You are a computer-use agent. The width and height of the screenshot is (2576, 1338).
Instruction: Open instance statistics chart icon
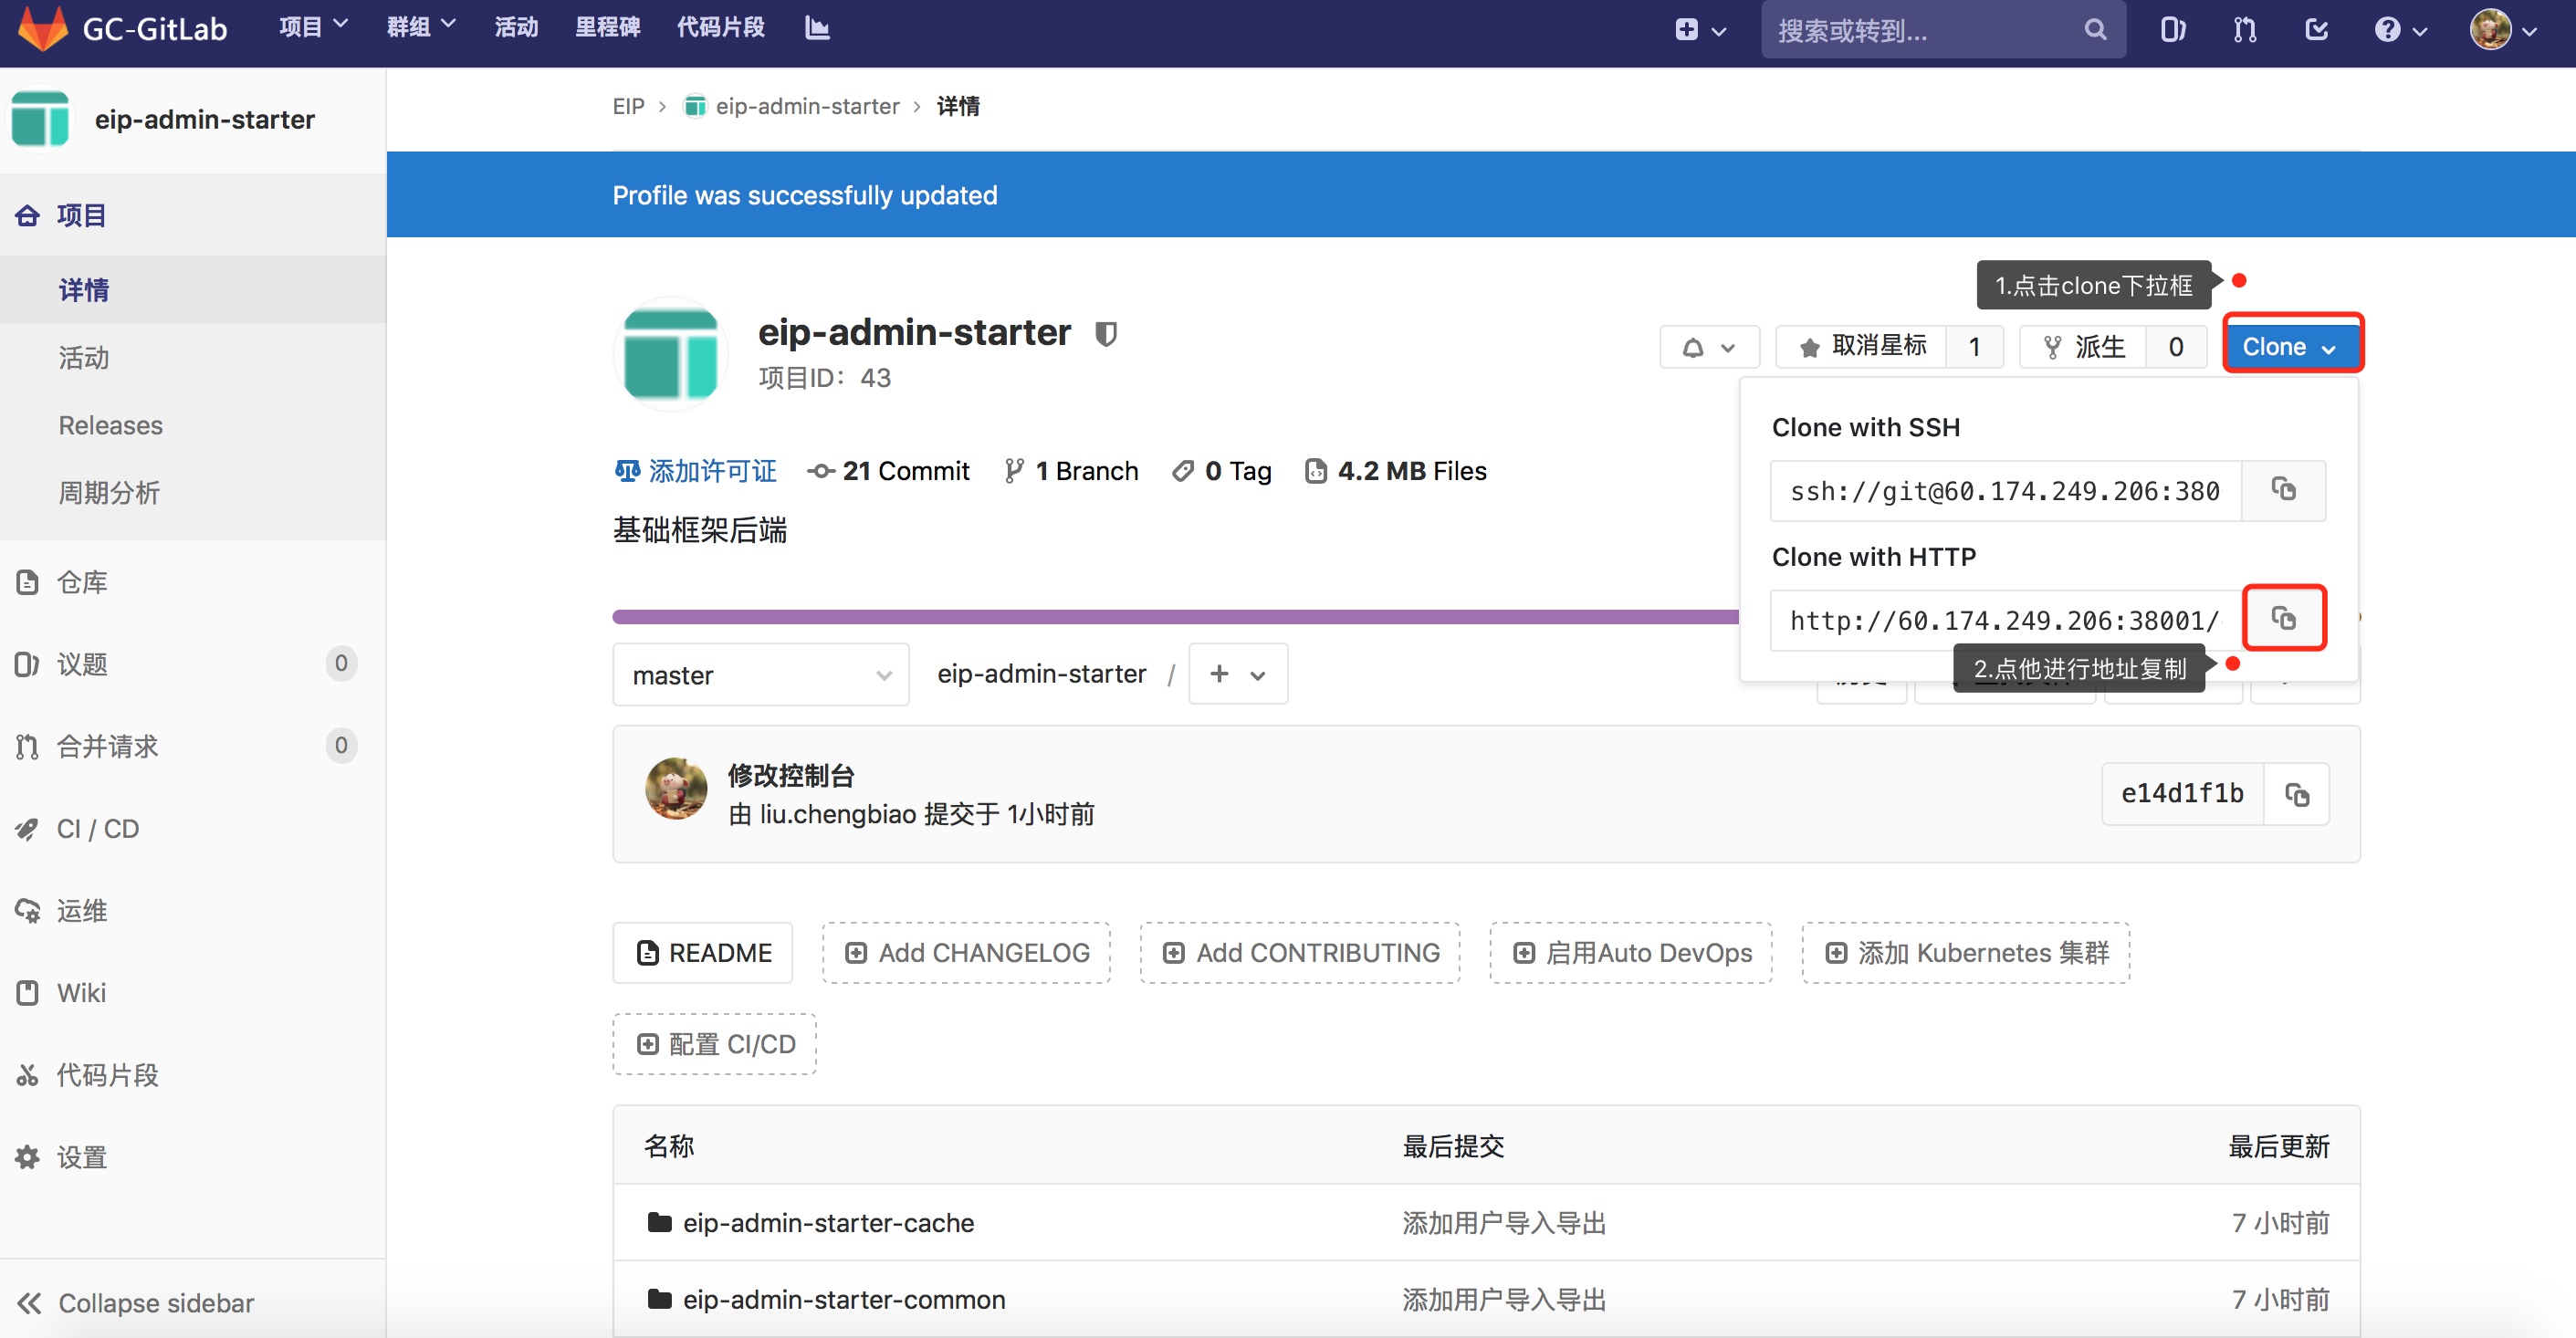coord(817,28)
